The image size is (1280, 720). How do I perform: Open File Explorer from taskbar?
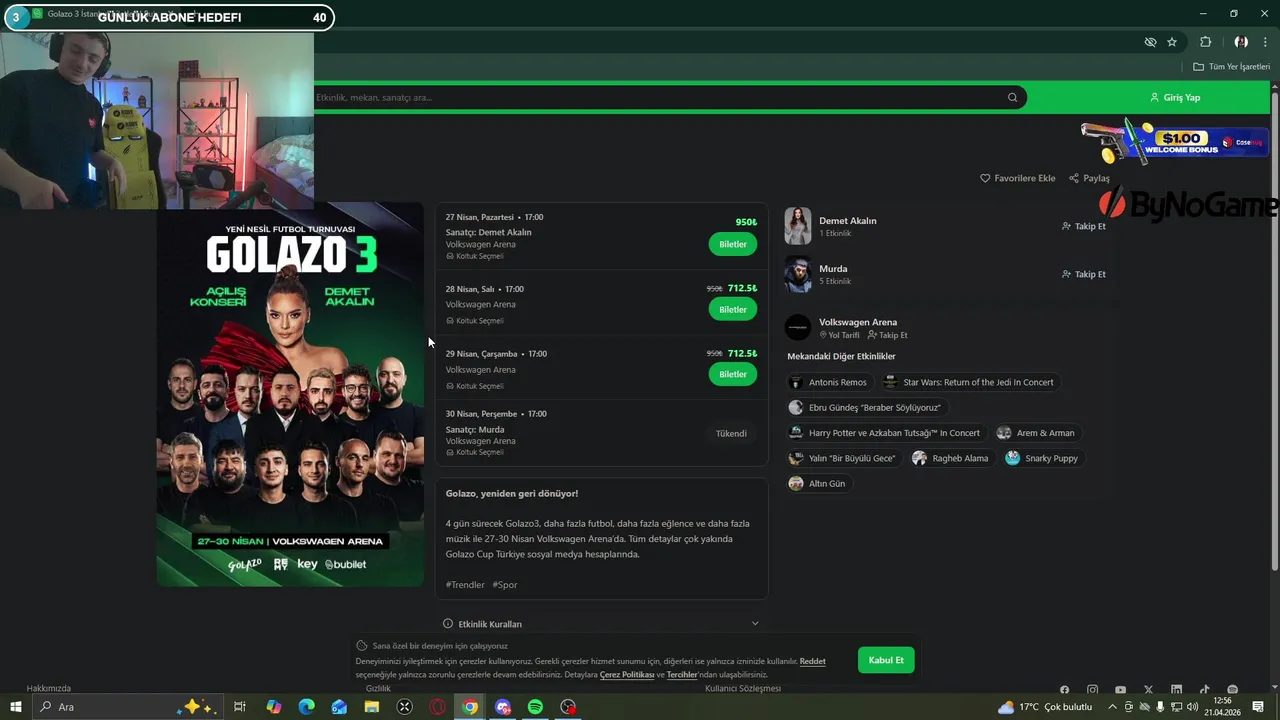(372, 707)
